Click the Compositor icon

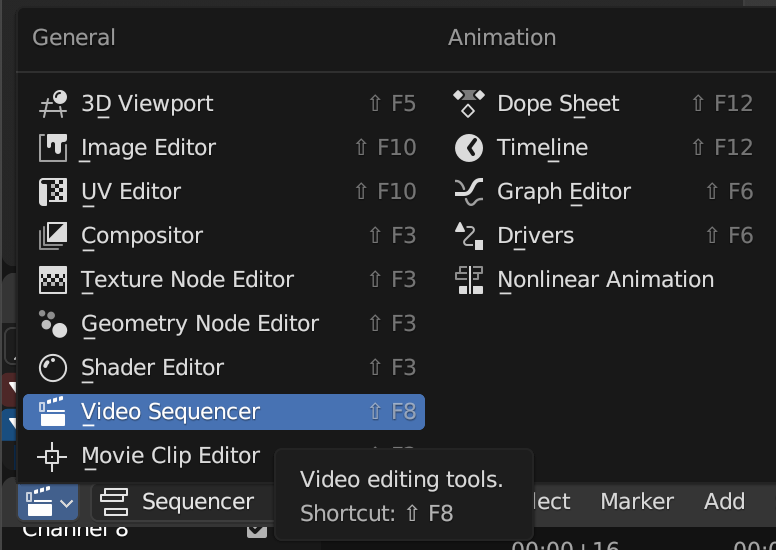53,236
